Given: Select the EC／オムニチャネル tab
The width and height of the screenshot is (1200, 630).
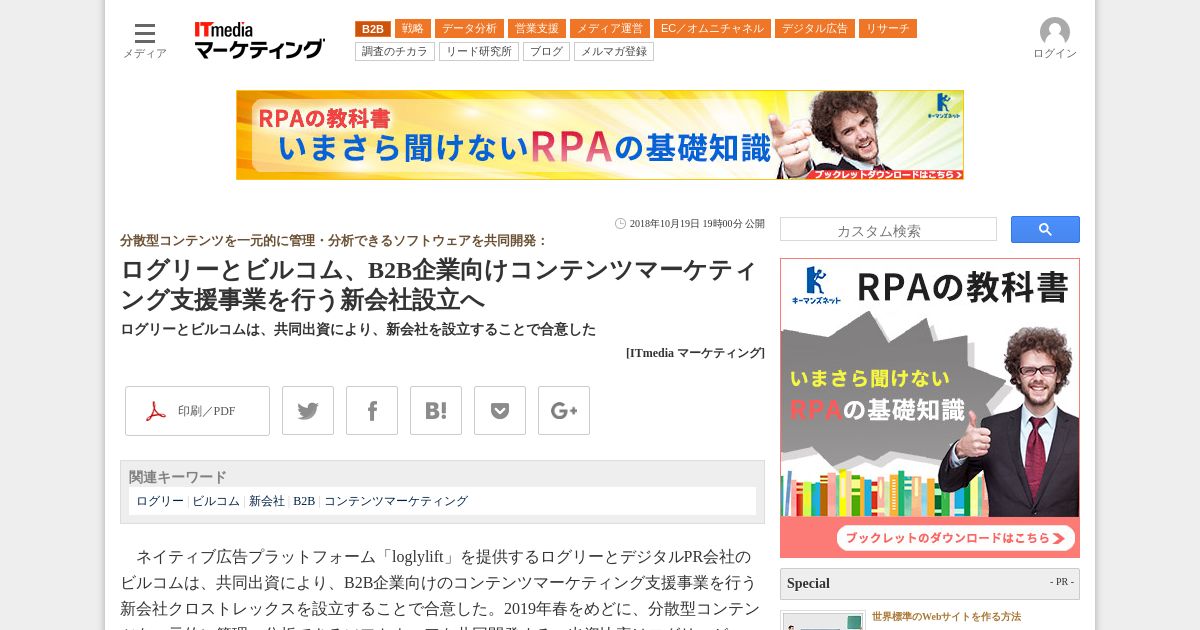Looking at the screenshot, I should point(712,29).
